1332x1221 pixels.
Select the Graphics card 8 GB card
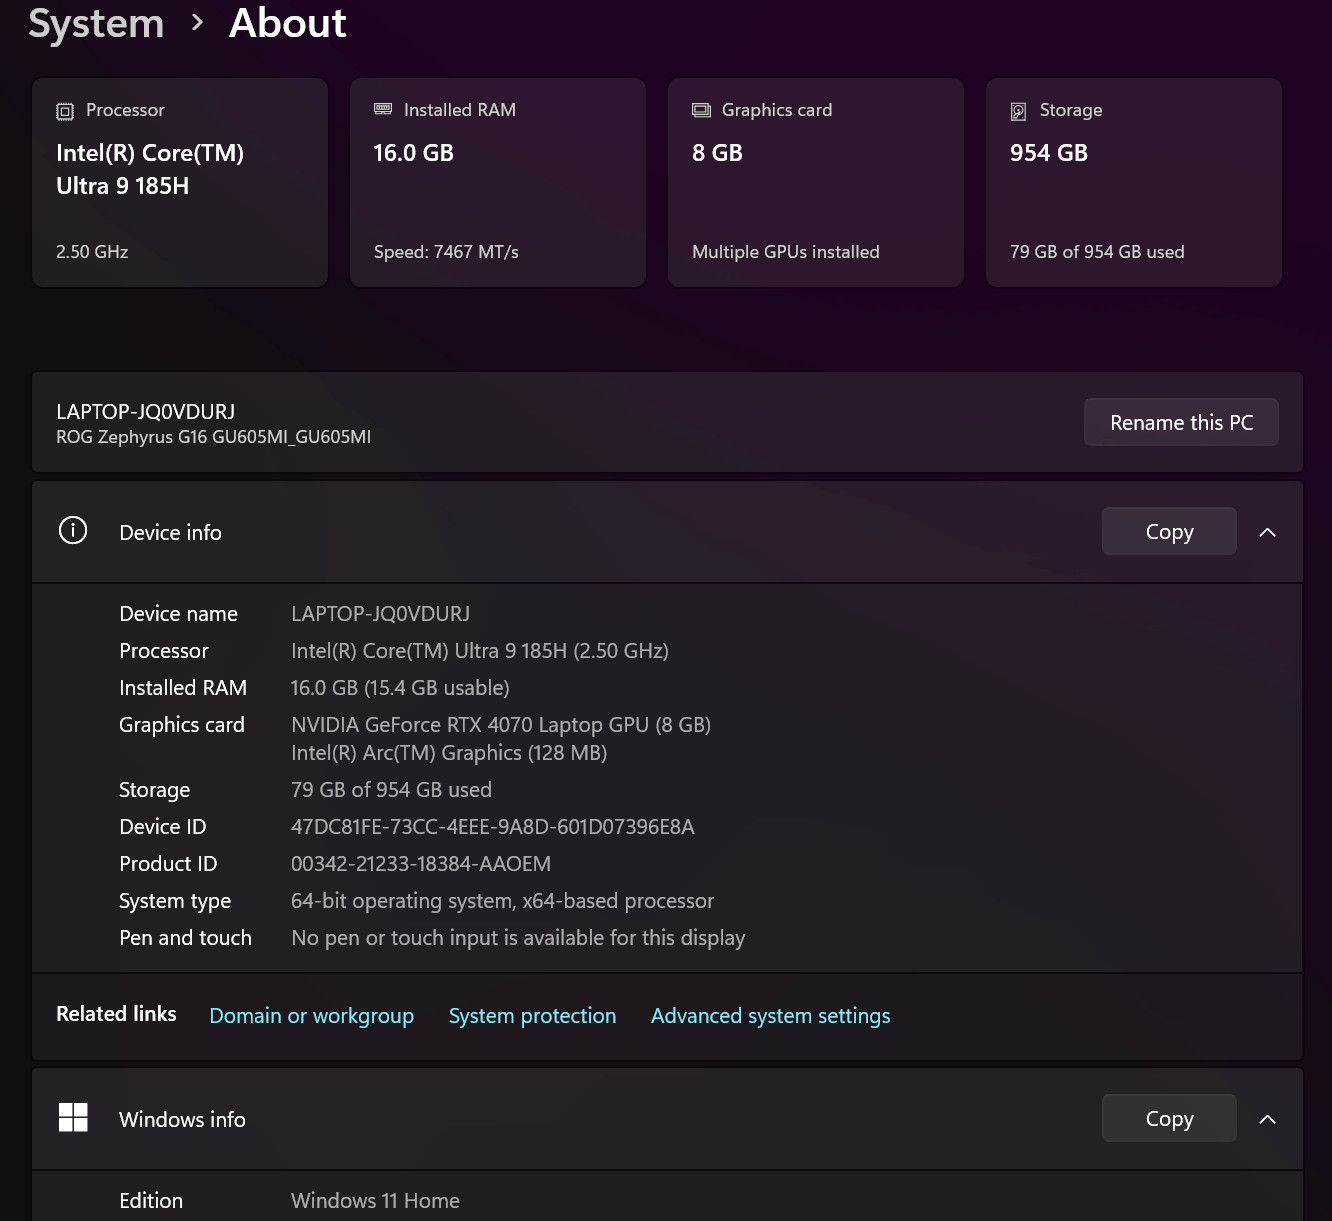pos(816,183)
